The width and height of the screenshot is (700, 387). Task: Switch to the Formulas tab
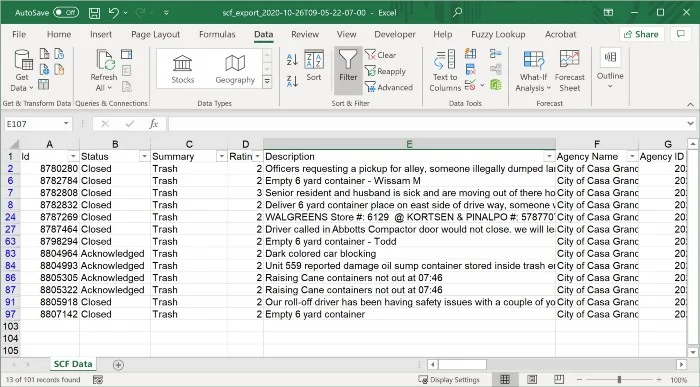coord(217,34)
